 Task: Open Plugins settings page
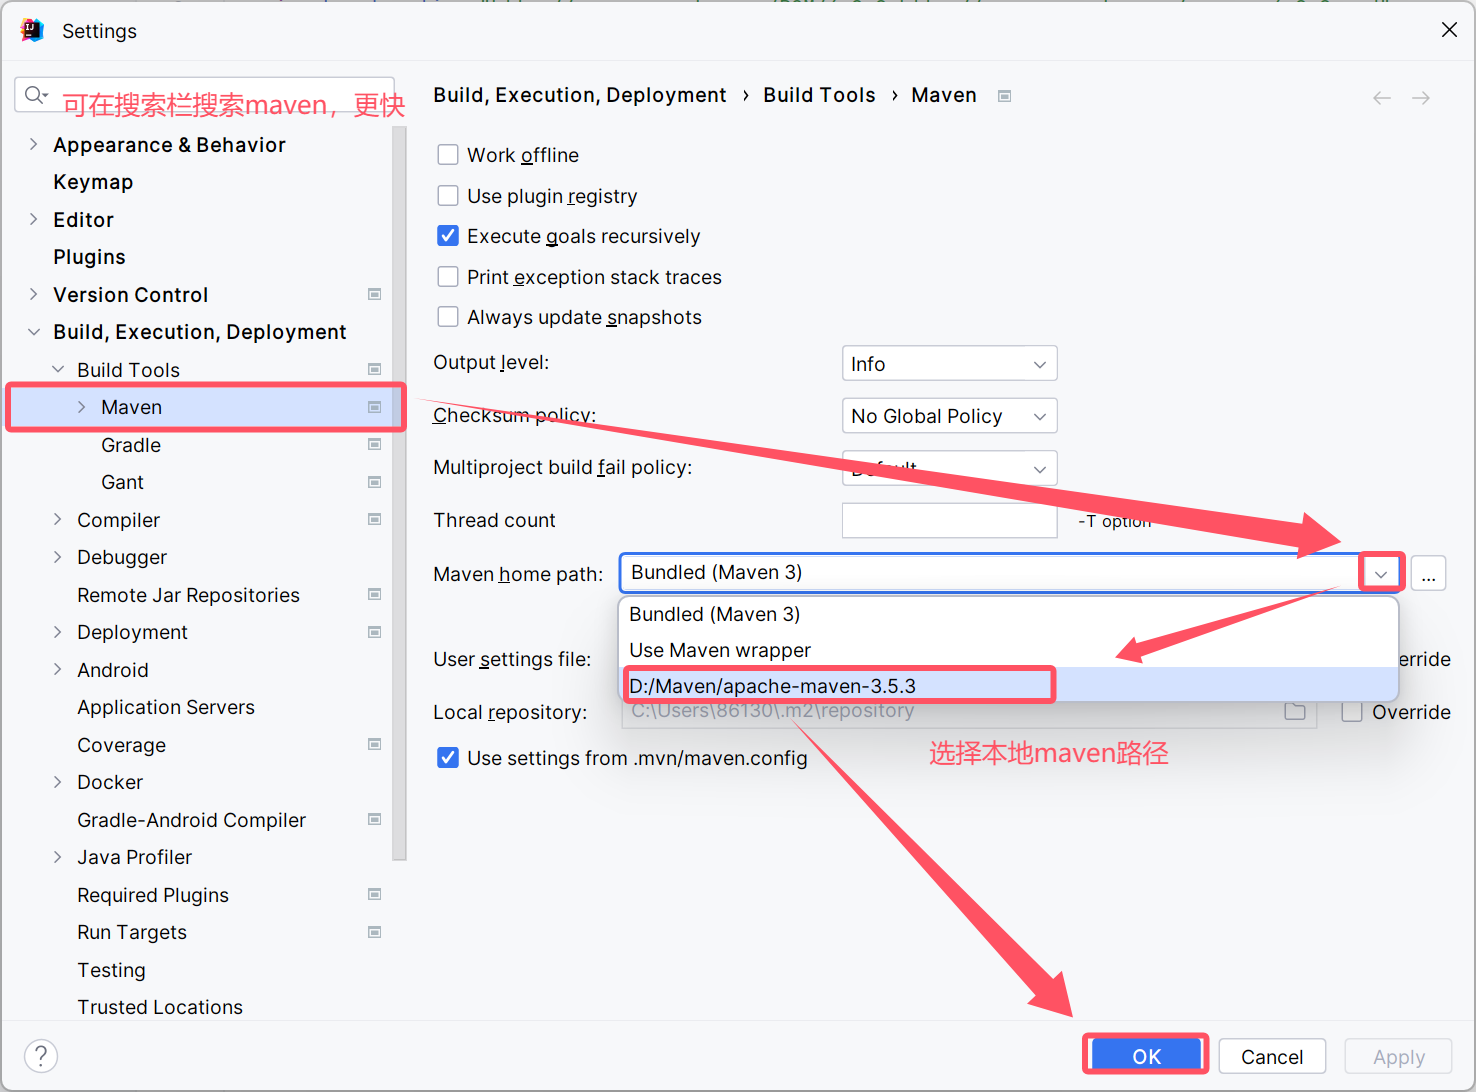(89, 257)
